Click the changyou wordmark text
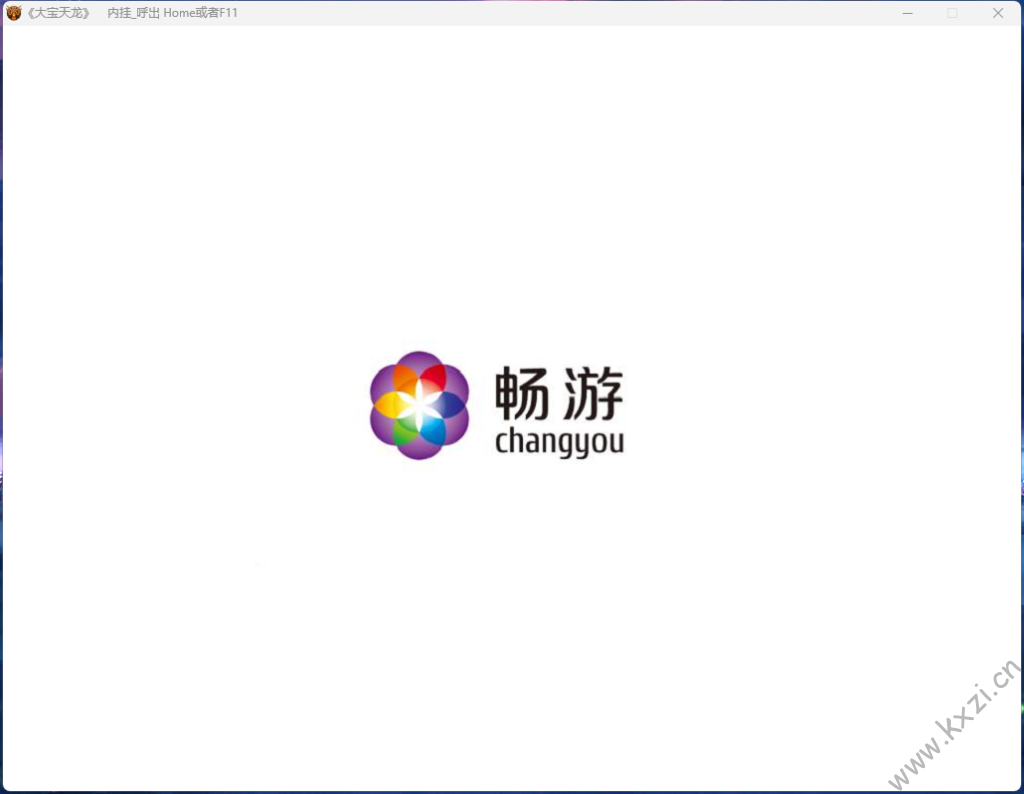 click(560, 443)
